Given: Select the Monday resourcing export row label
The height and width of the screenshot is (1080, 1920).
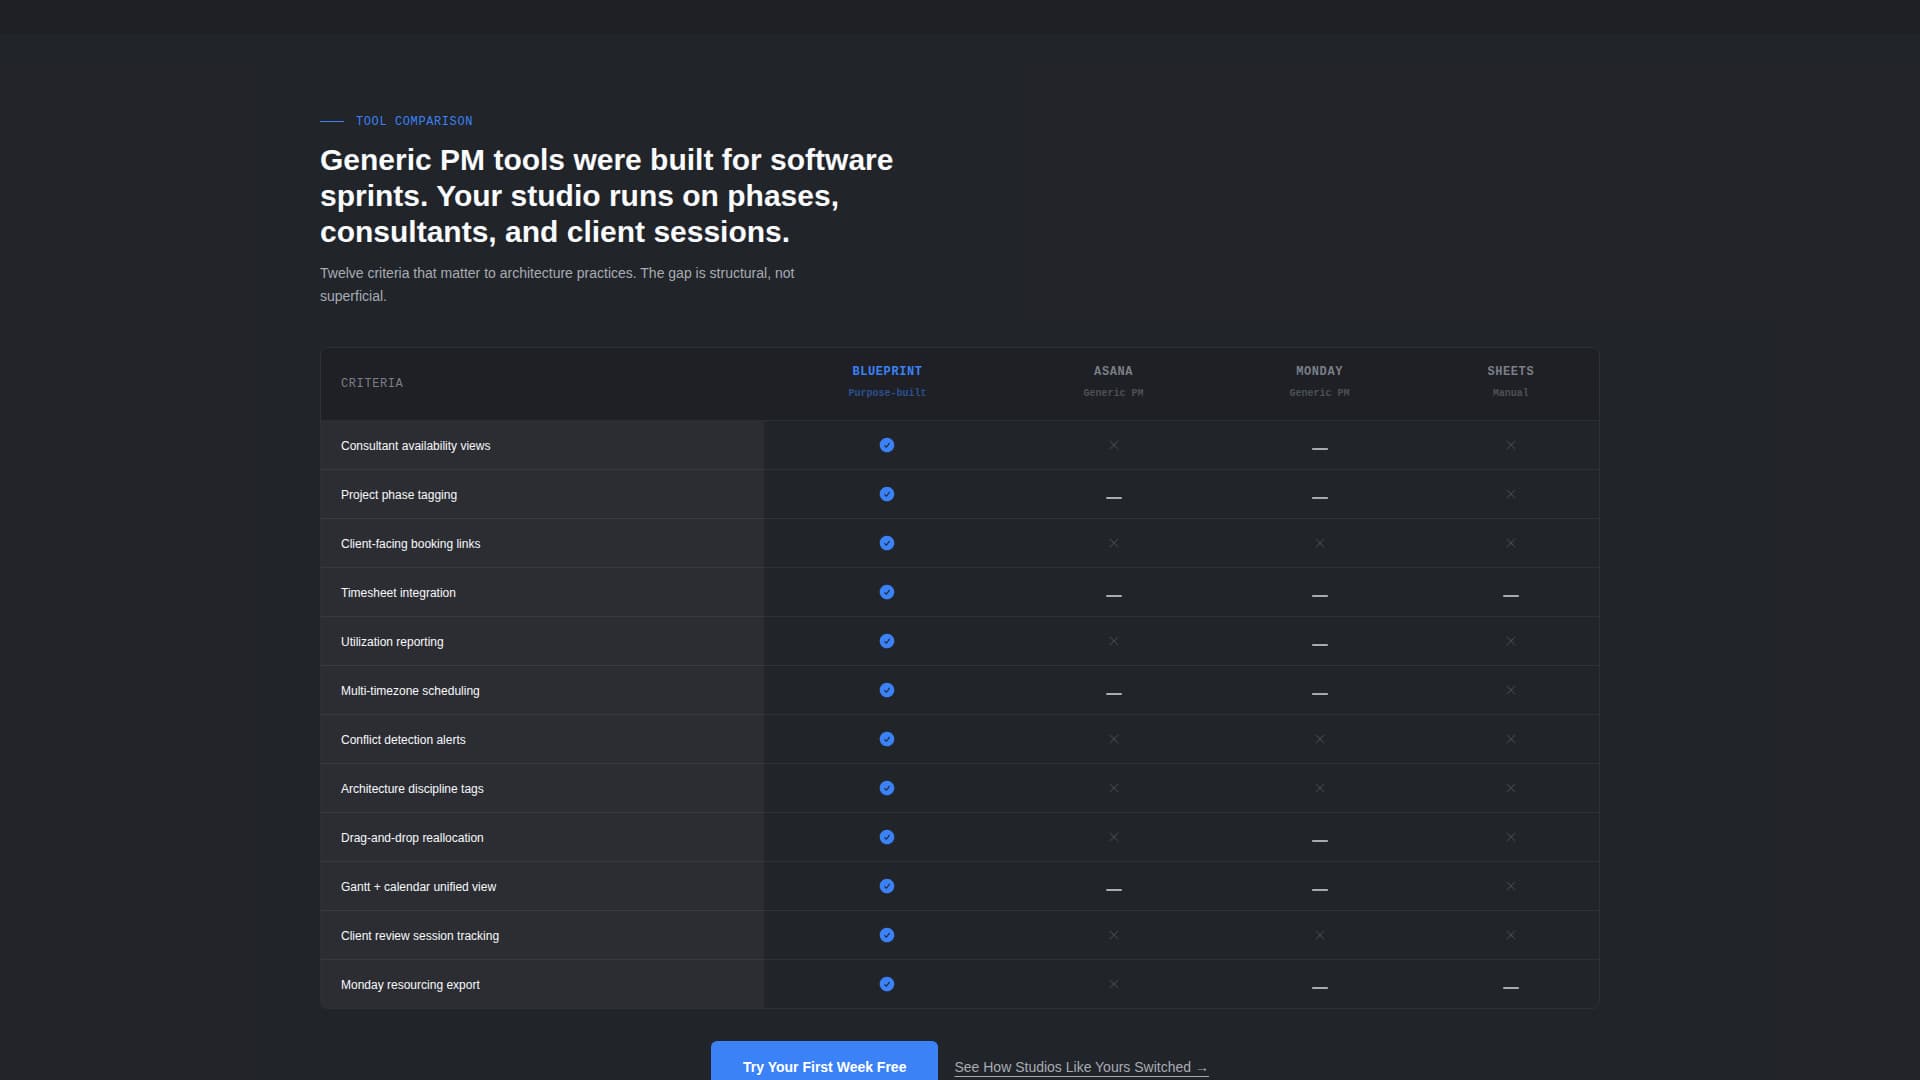Looking at the screenshot, I should tap(410, 985).
